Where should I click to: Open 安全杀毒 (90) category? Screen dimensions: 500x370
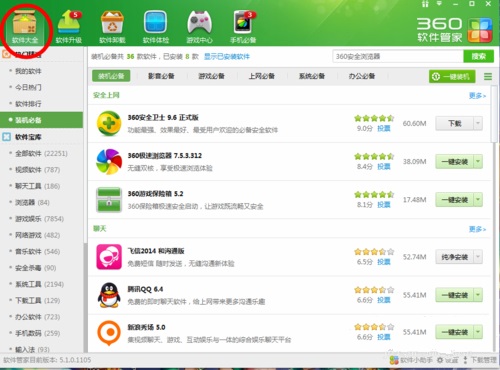coord(35,268)
